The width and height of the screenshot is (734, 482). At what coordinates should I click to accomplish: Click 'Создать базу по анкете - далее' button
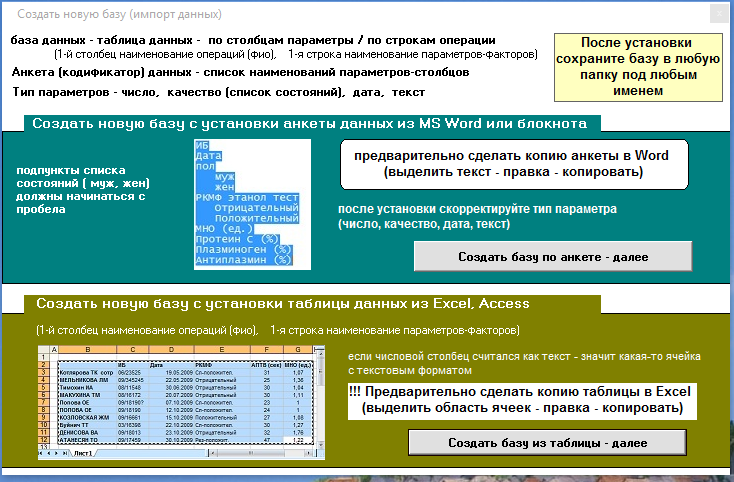click(x=553, y=257)
